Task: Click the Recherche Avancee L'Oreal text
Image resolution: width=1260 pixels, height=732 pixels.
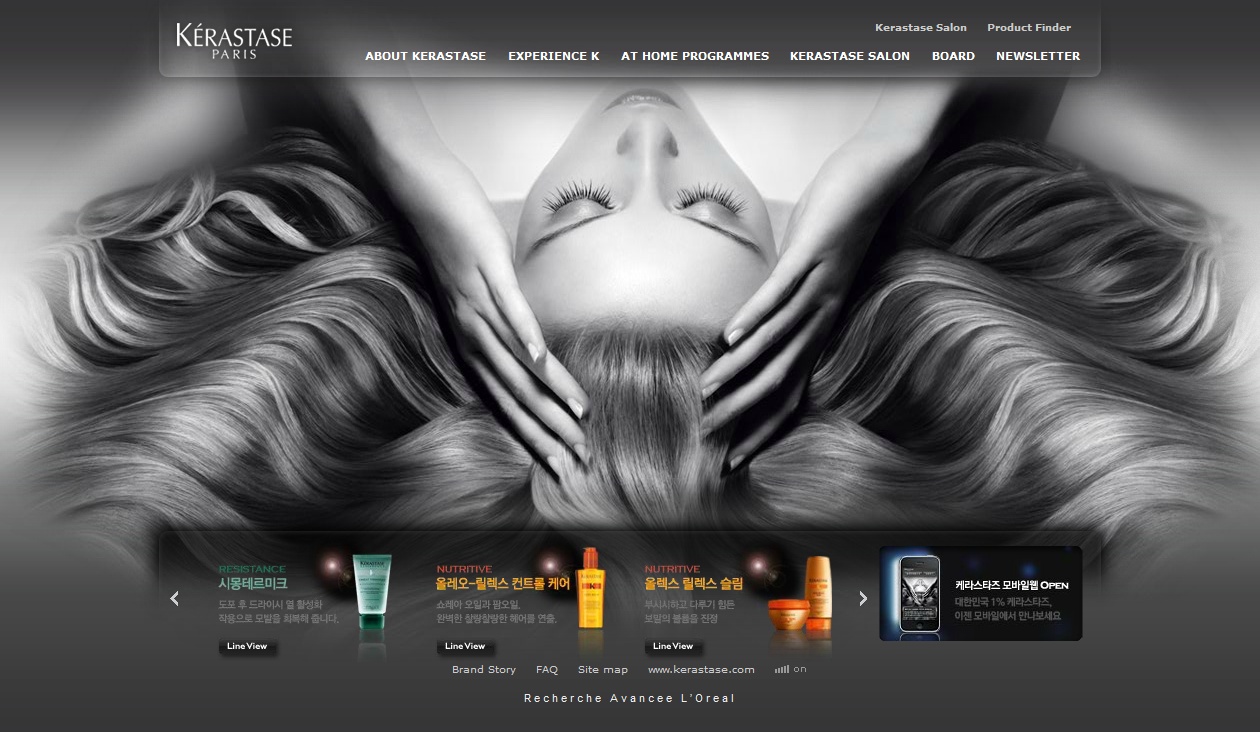Action: point(630,698)
